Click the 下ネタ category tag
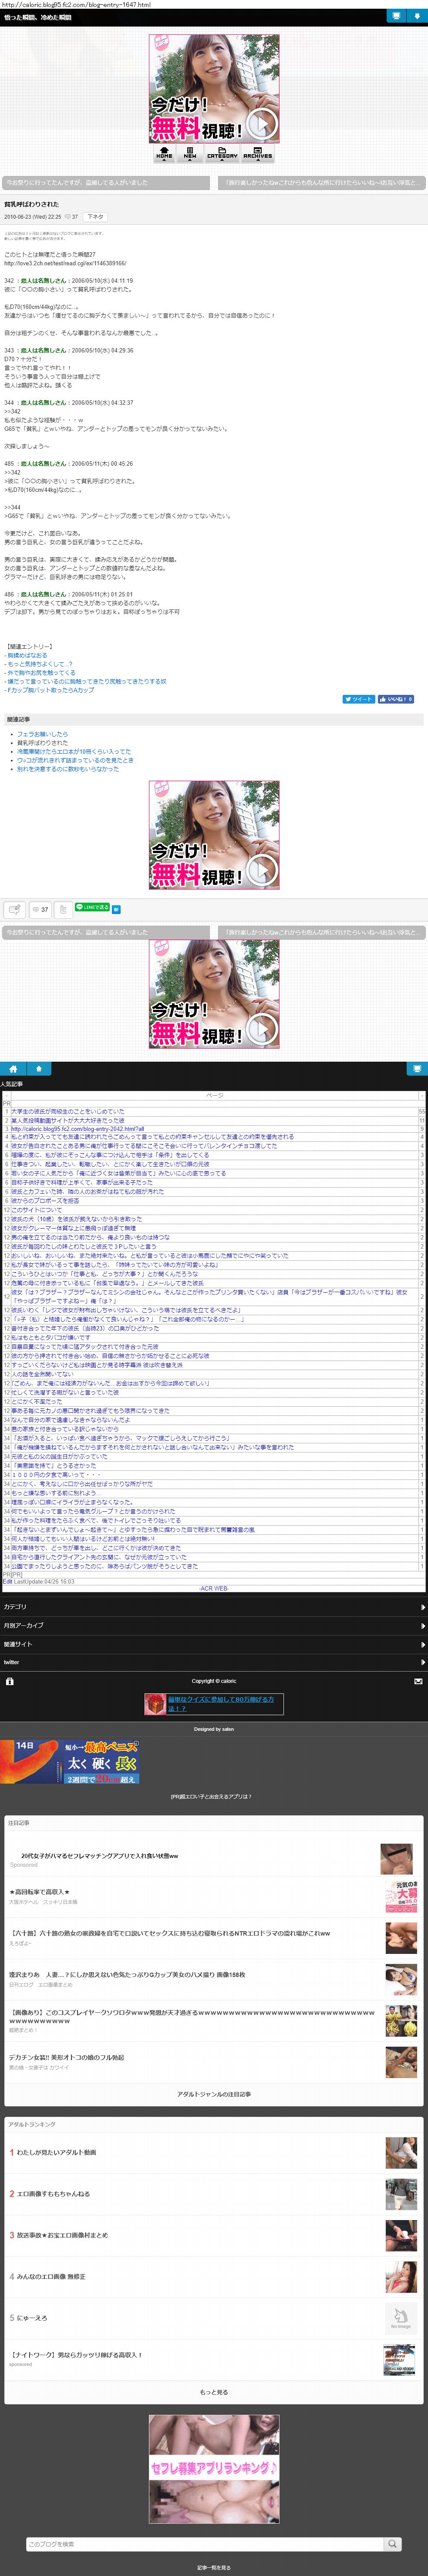The image size is (428, 2576). [x=95, y=216]
